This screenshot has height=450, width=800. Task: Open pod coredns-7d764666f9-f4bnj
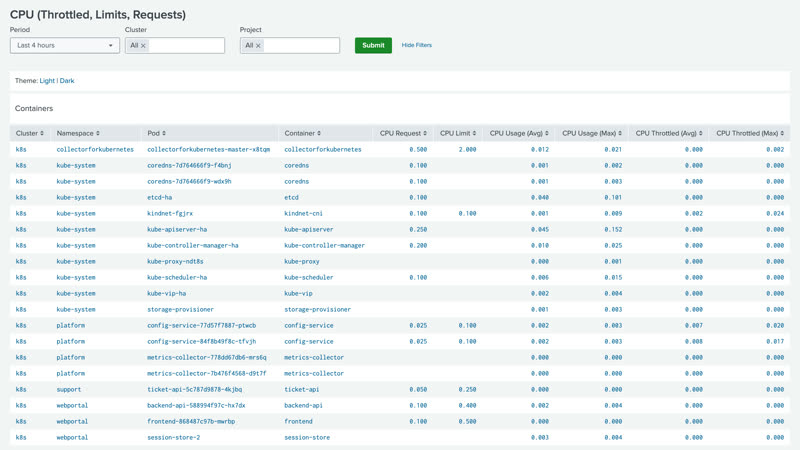(189, 165)
